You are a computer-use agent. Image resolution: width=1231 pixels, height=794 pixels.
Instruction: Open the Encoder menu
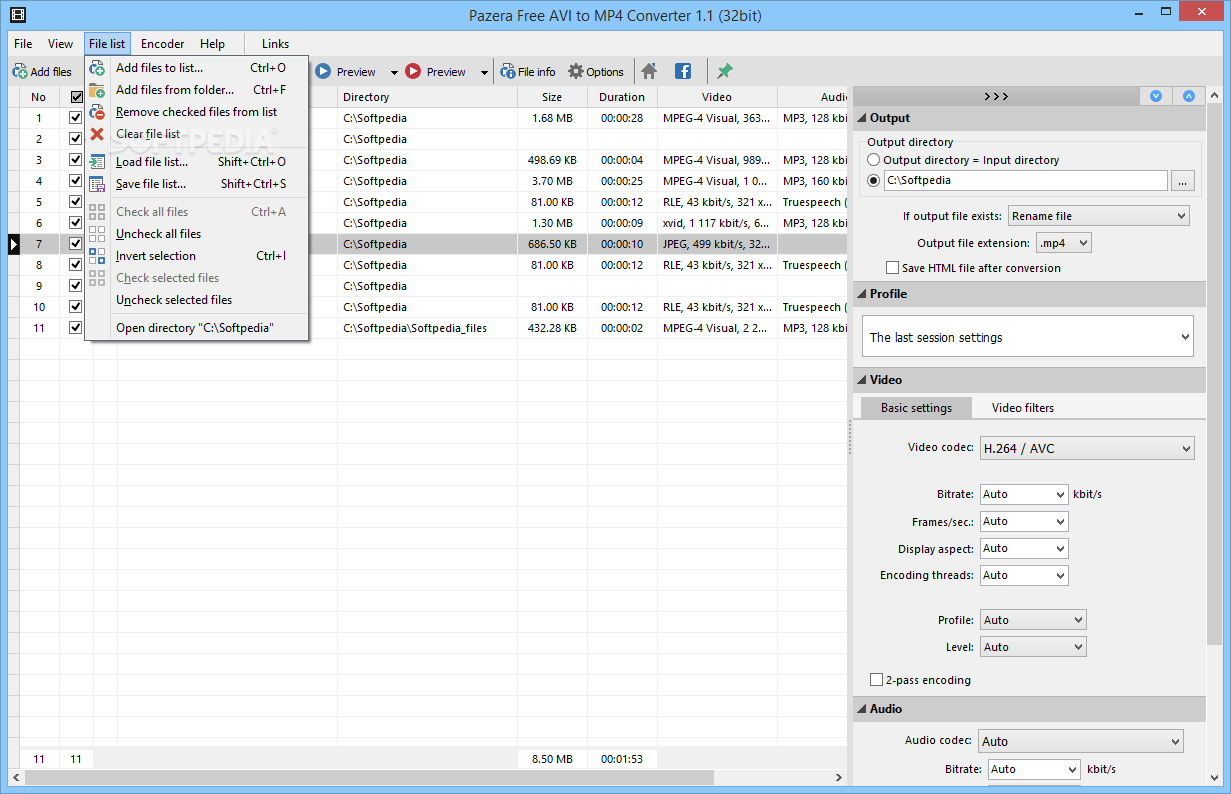click(x=162, y=44)
